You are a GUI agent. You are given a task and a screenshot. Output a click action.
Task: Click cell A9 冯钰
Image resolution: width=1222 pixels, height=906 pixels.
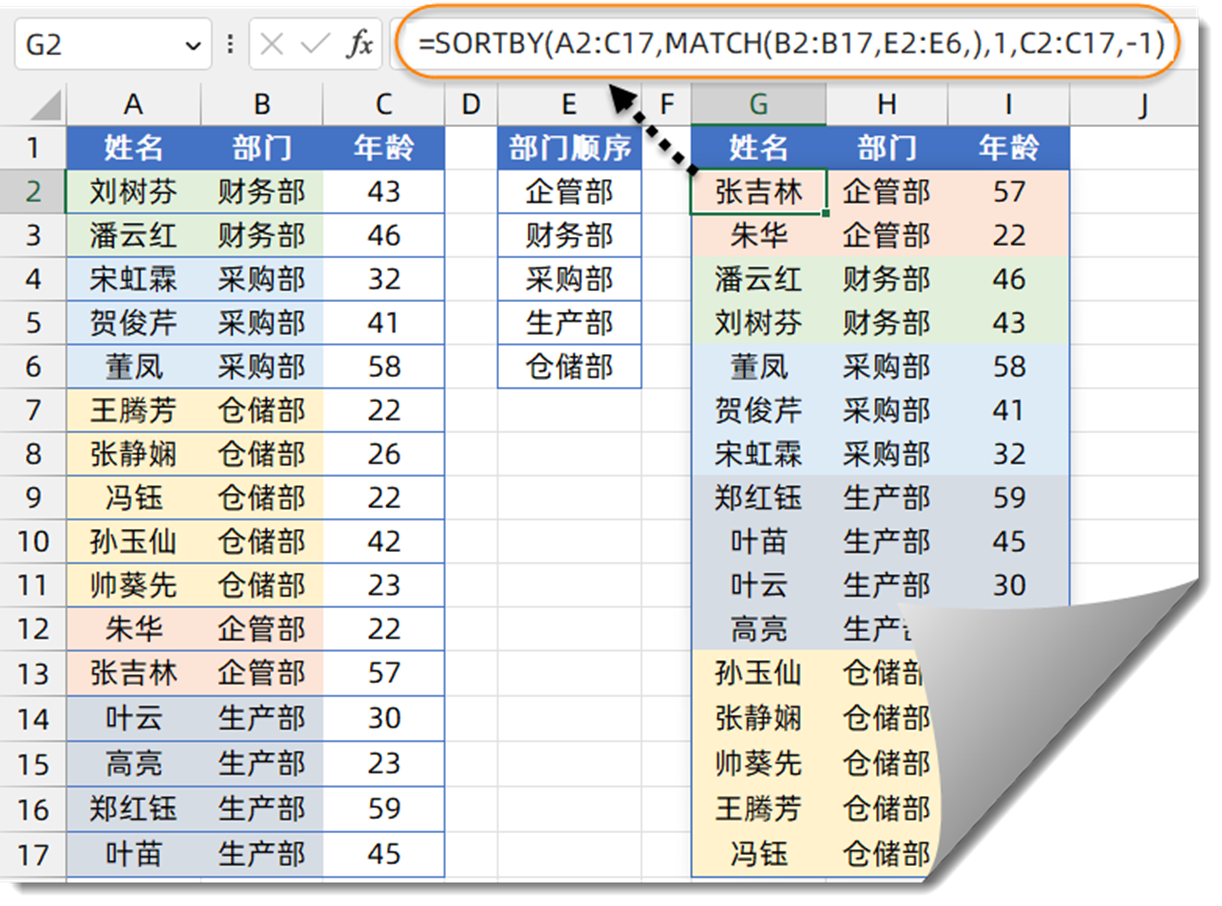click(x=133, y=498)
